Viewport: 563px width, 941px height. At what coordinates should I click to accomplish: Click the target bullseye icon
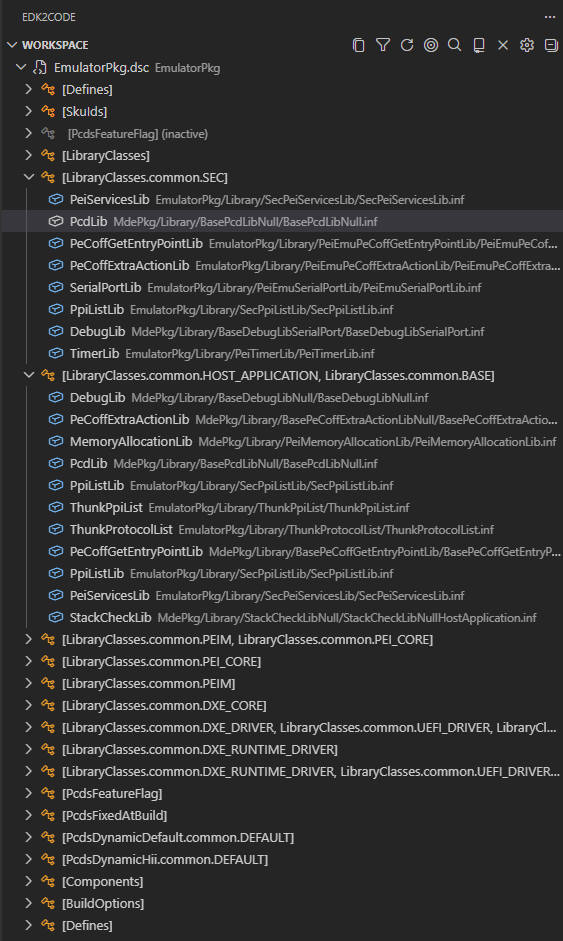pos(431,45)
